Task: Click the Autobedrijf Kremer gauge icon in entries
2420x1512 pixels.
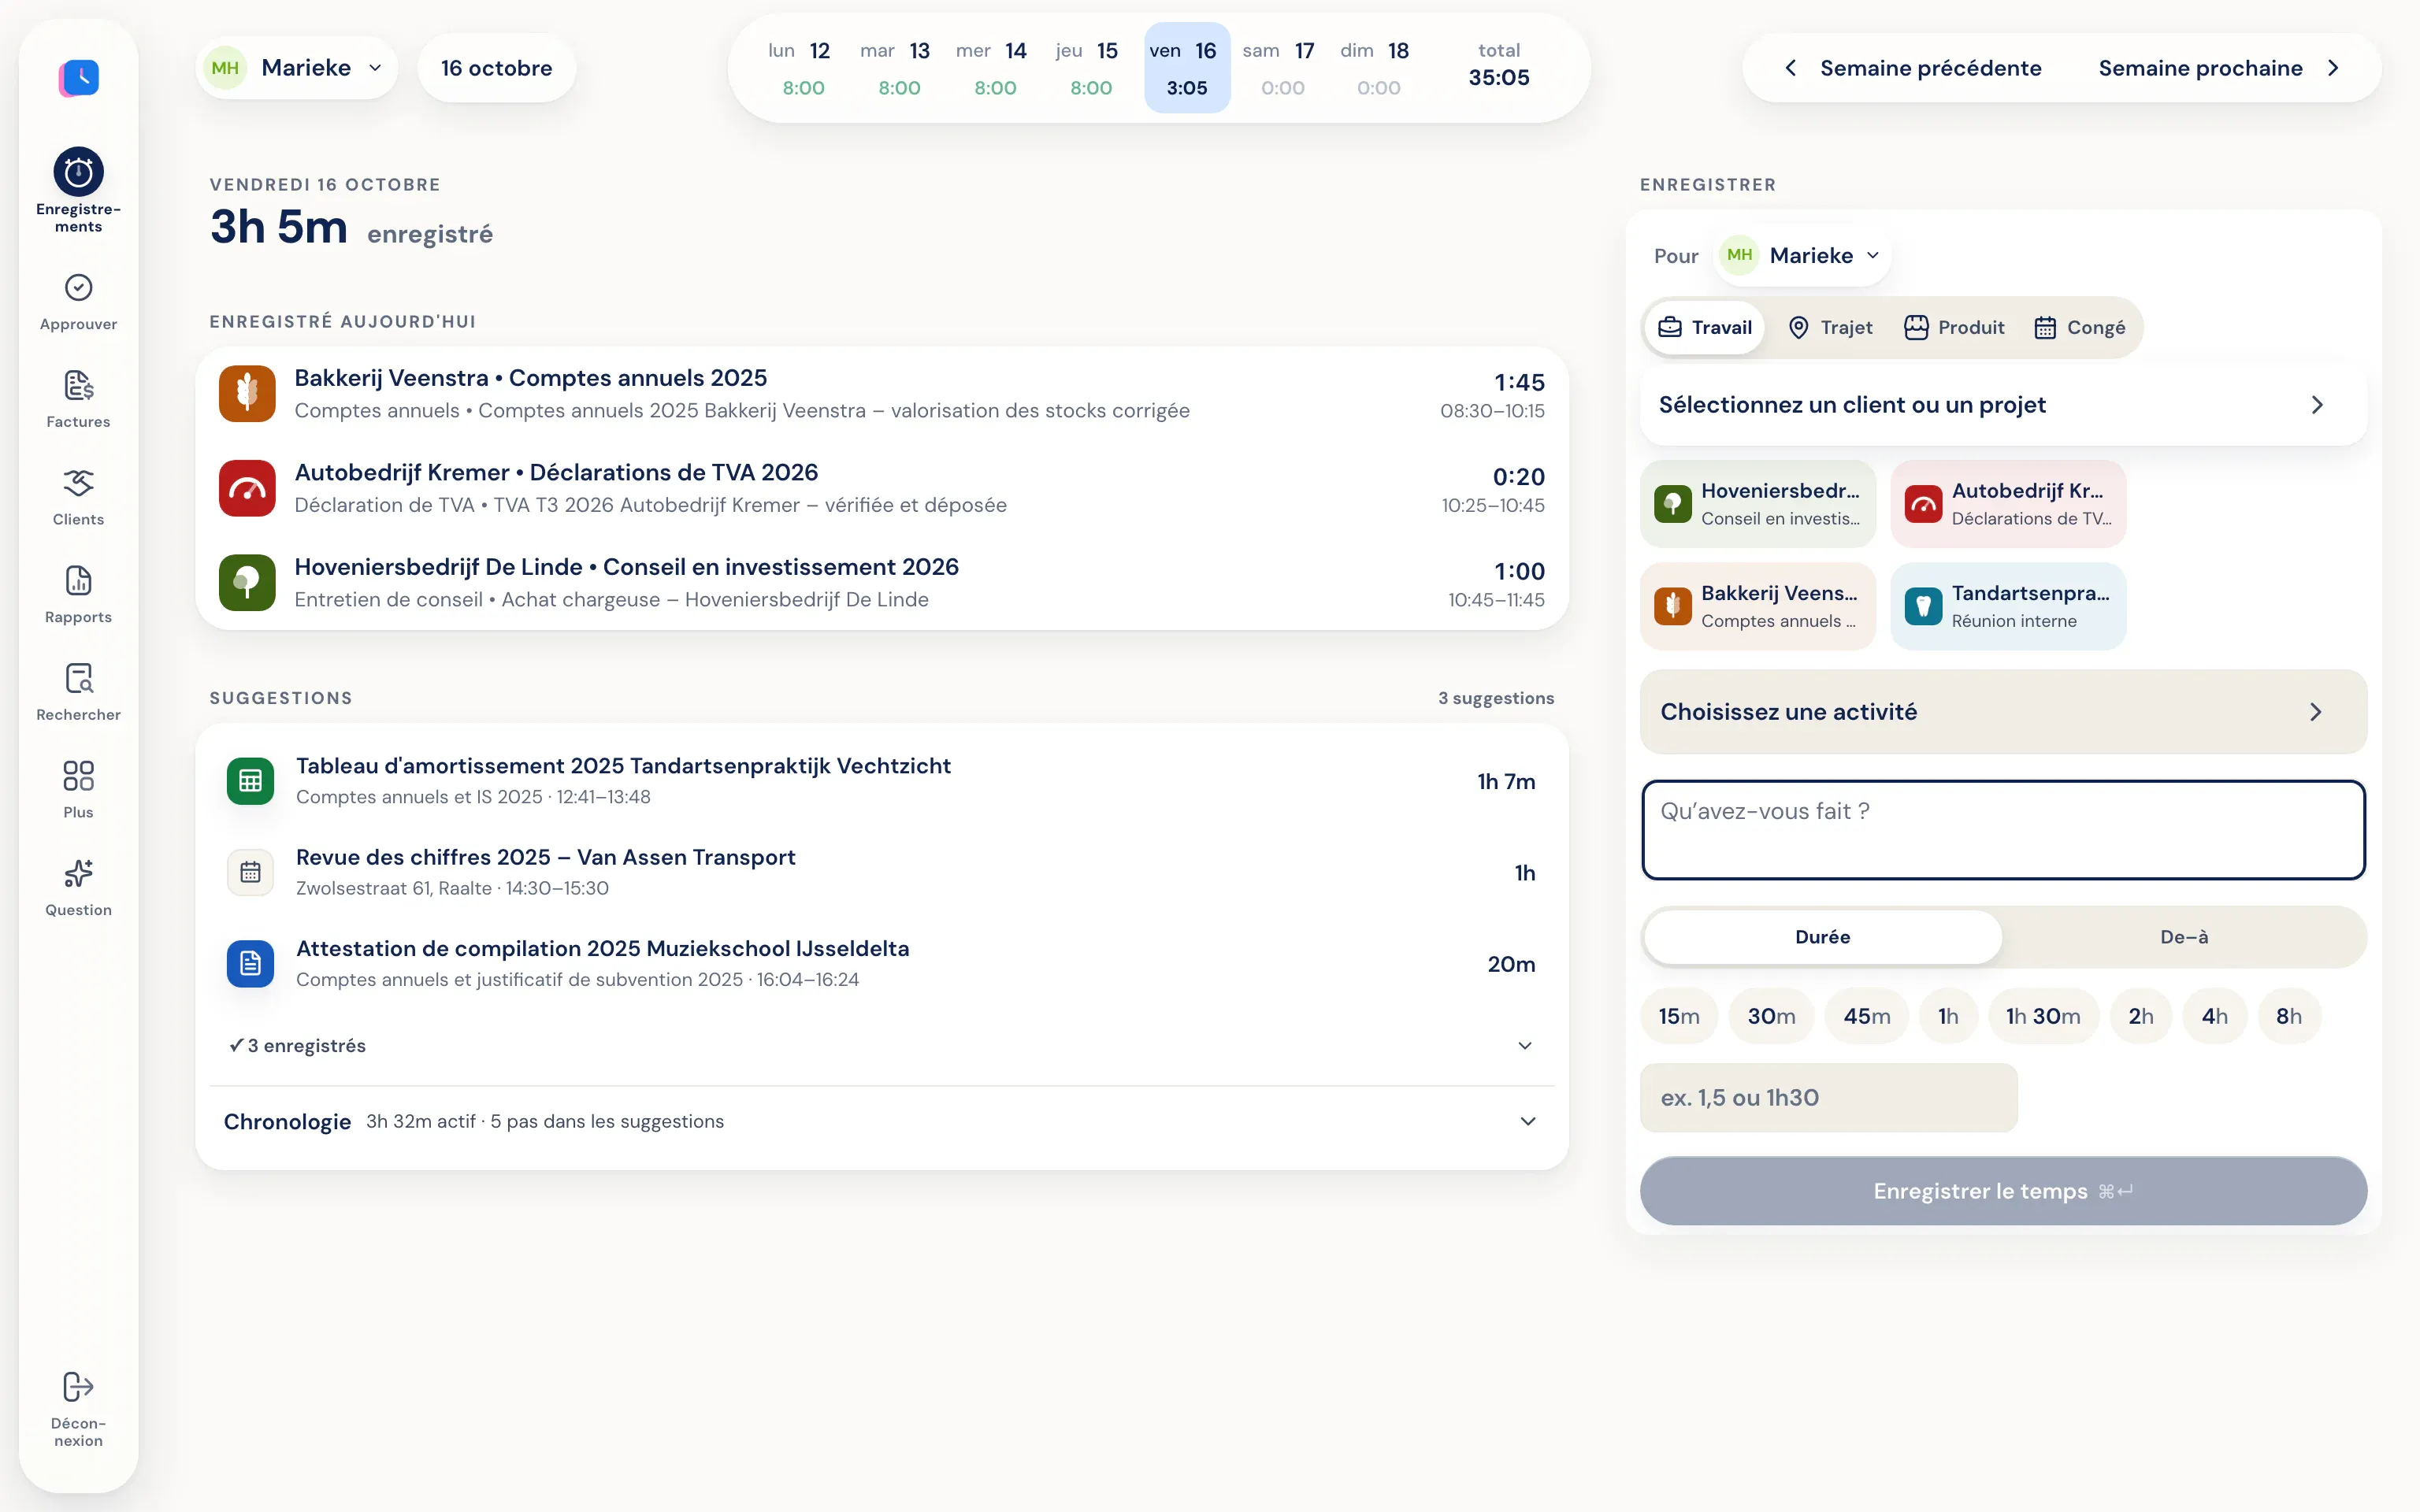Action: coord(247,488)
